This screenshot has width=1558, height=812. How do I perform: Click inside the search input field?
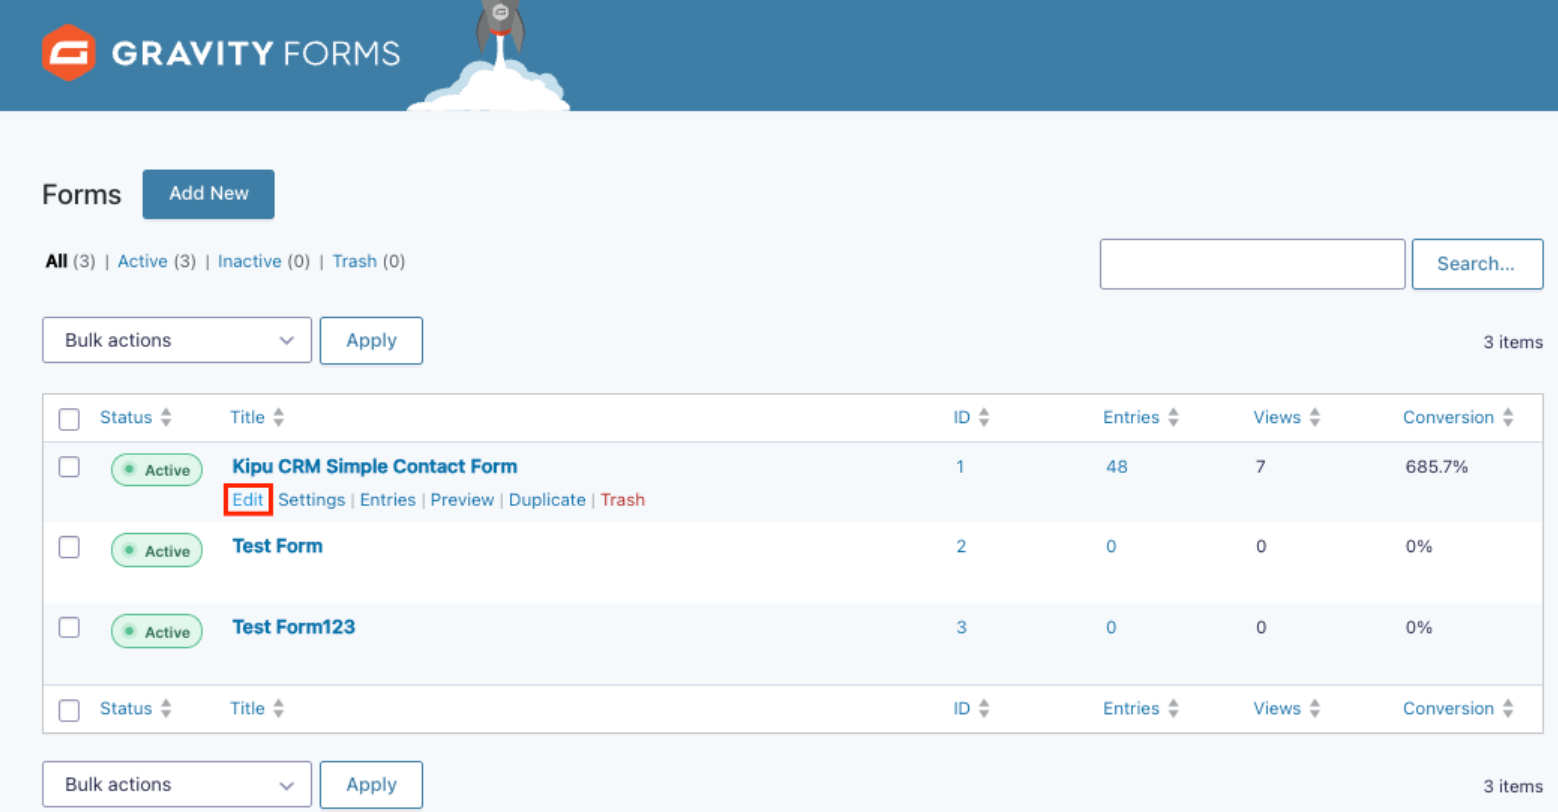[x=1251, y=263]
